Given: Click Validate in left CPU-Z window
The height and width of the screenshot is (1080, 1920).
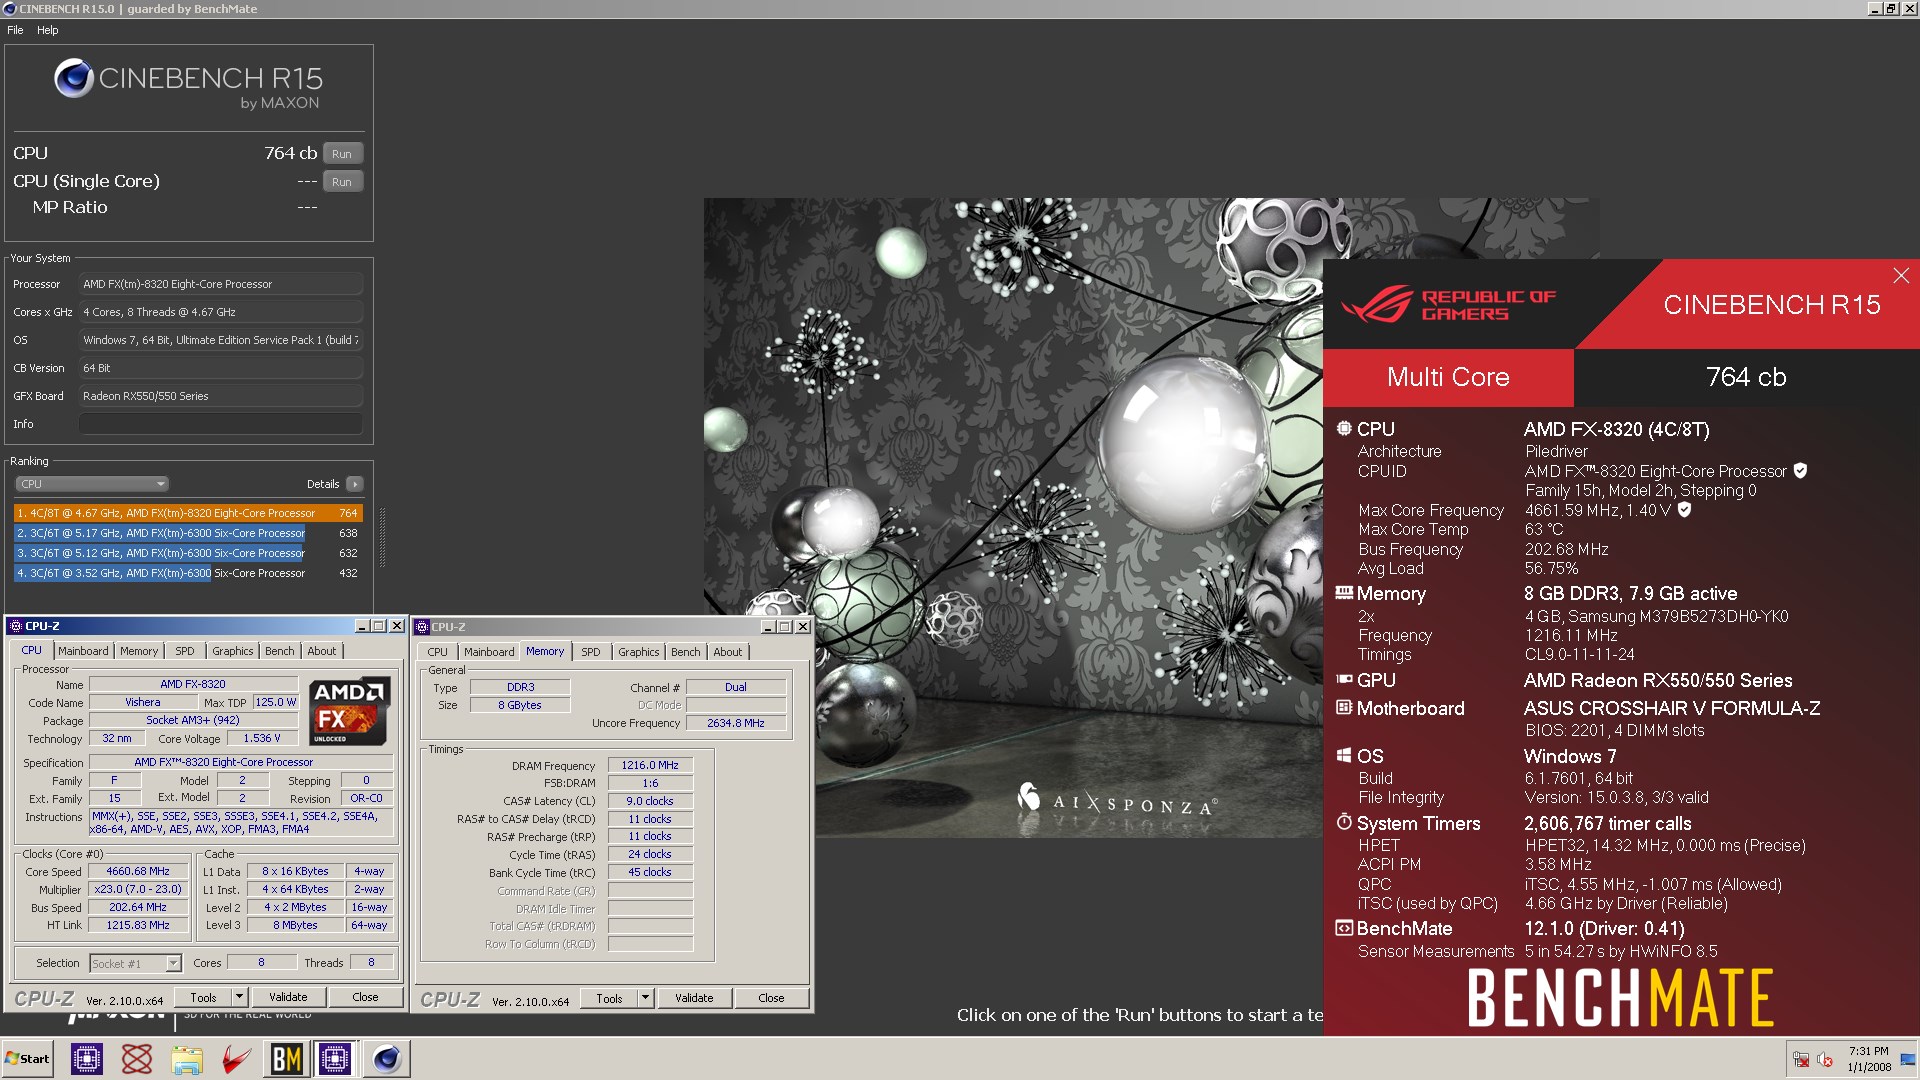Looking at the screenshot, I should point(288,997).
